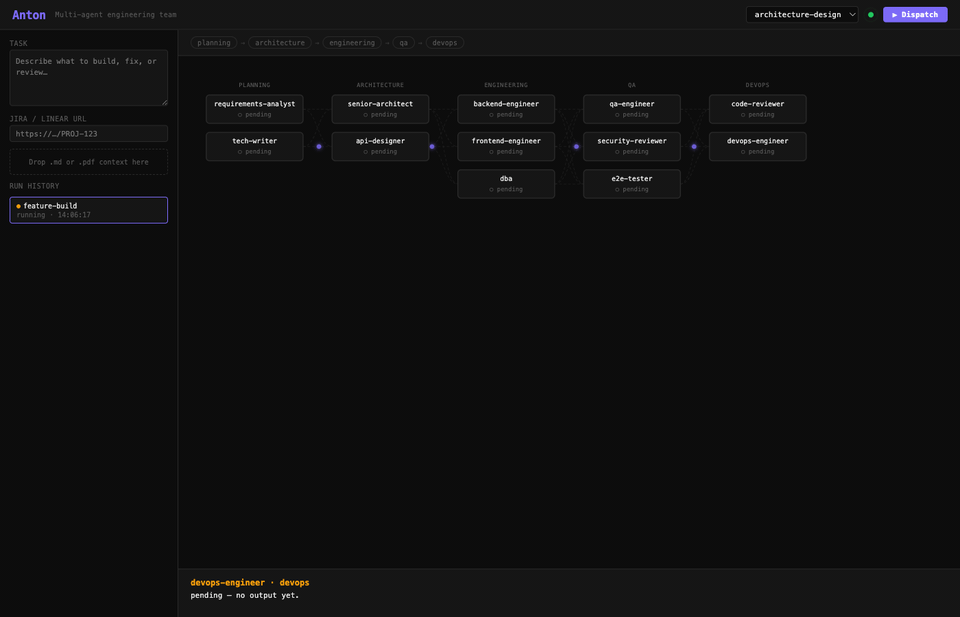960x617 pixels.
Task: Select the frontend-engineer agent node
Action: point(506,146)
